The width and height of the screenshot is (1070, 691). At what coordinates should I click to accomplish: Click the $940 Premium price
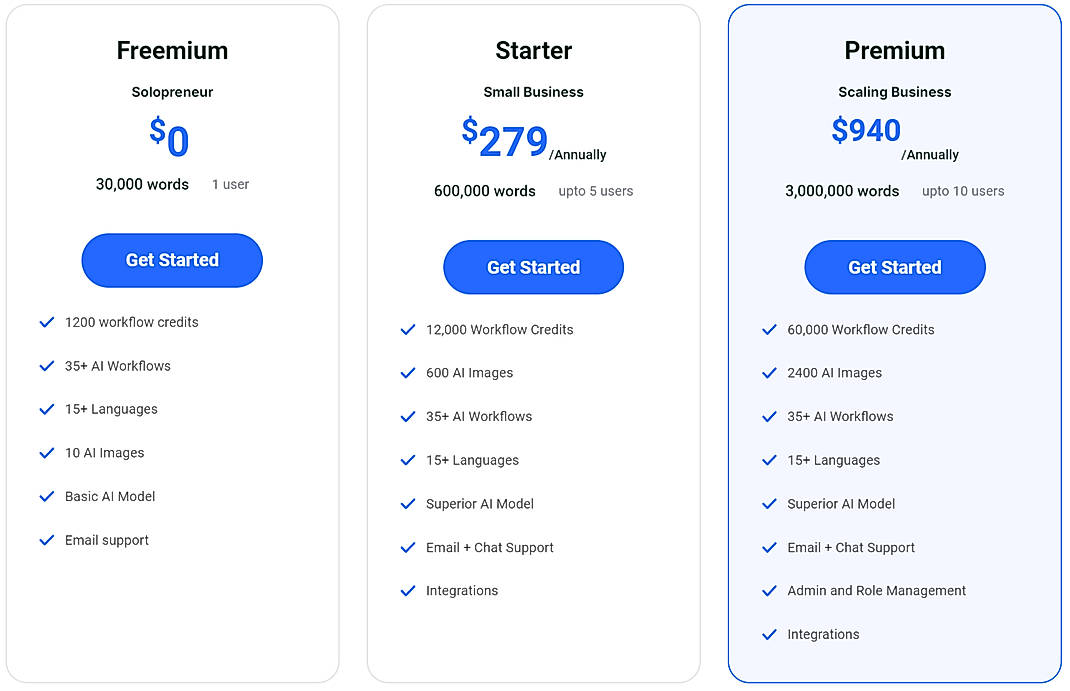866,130
